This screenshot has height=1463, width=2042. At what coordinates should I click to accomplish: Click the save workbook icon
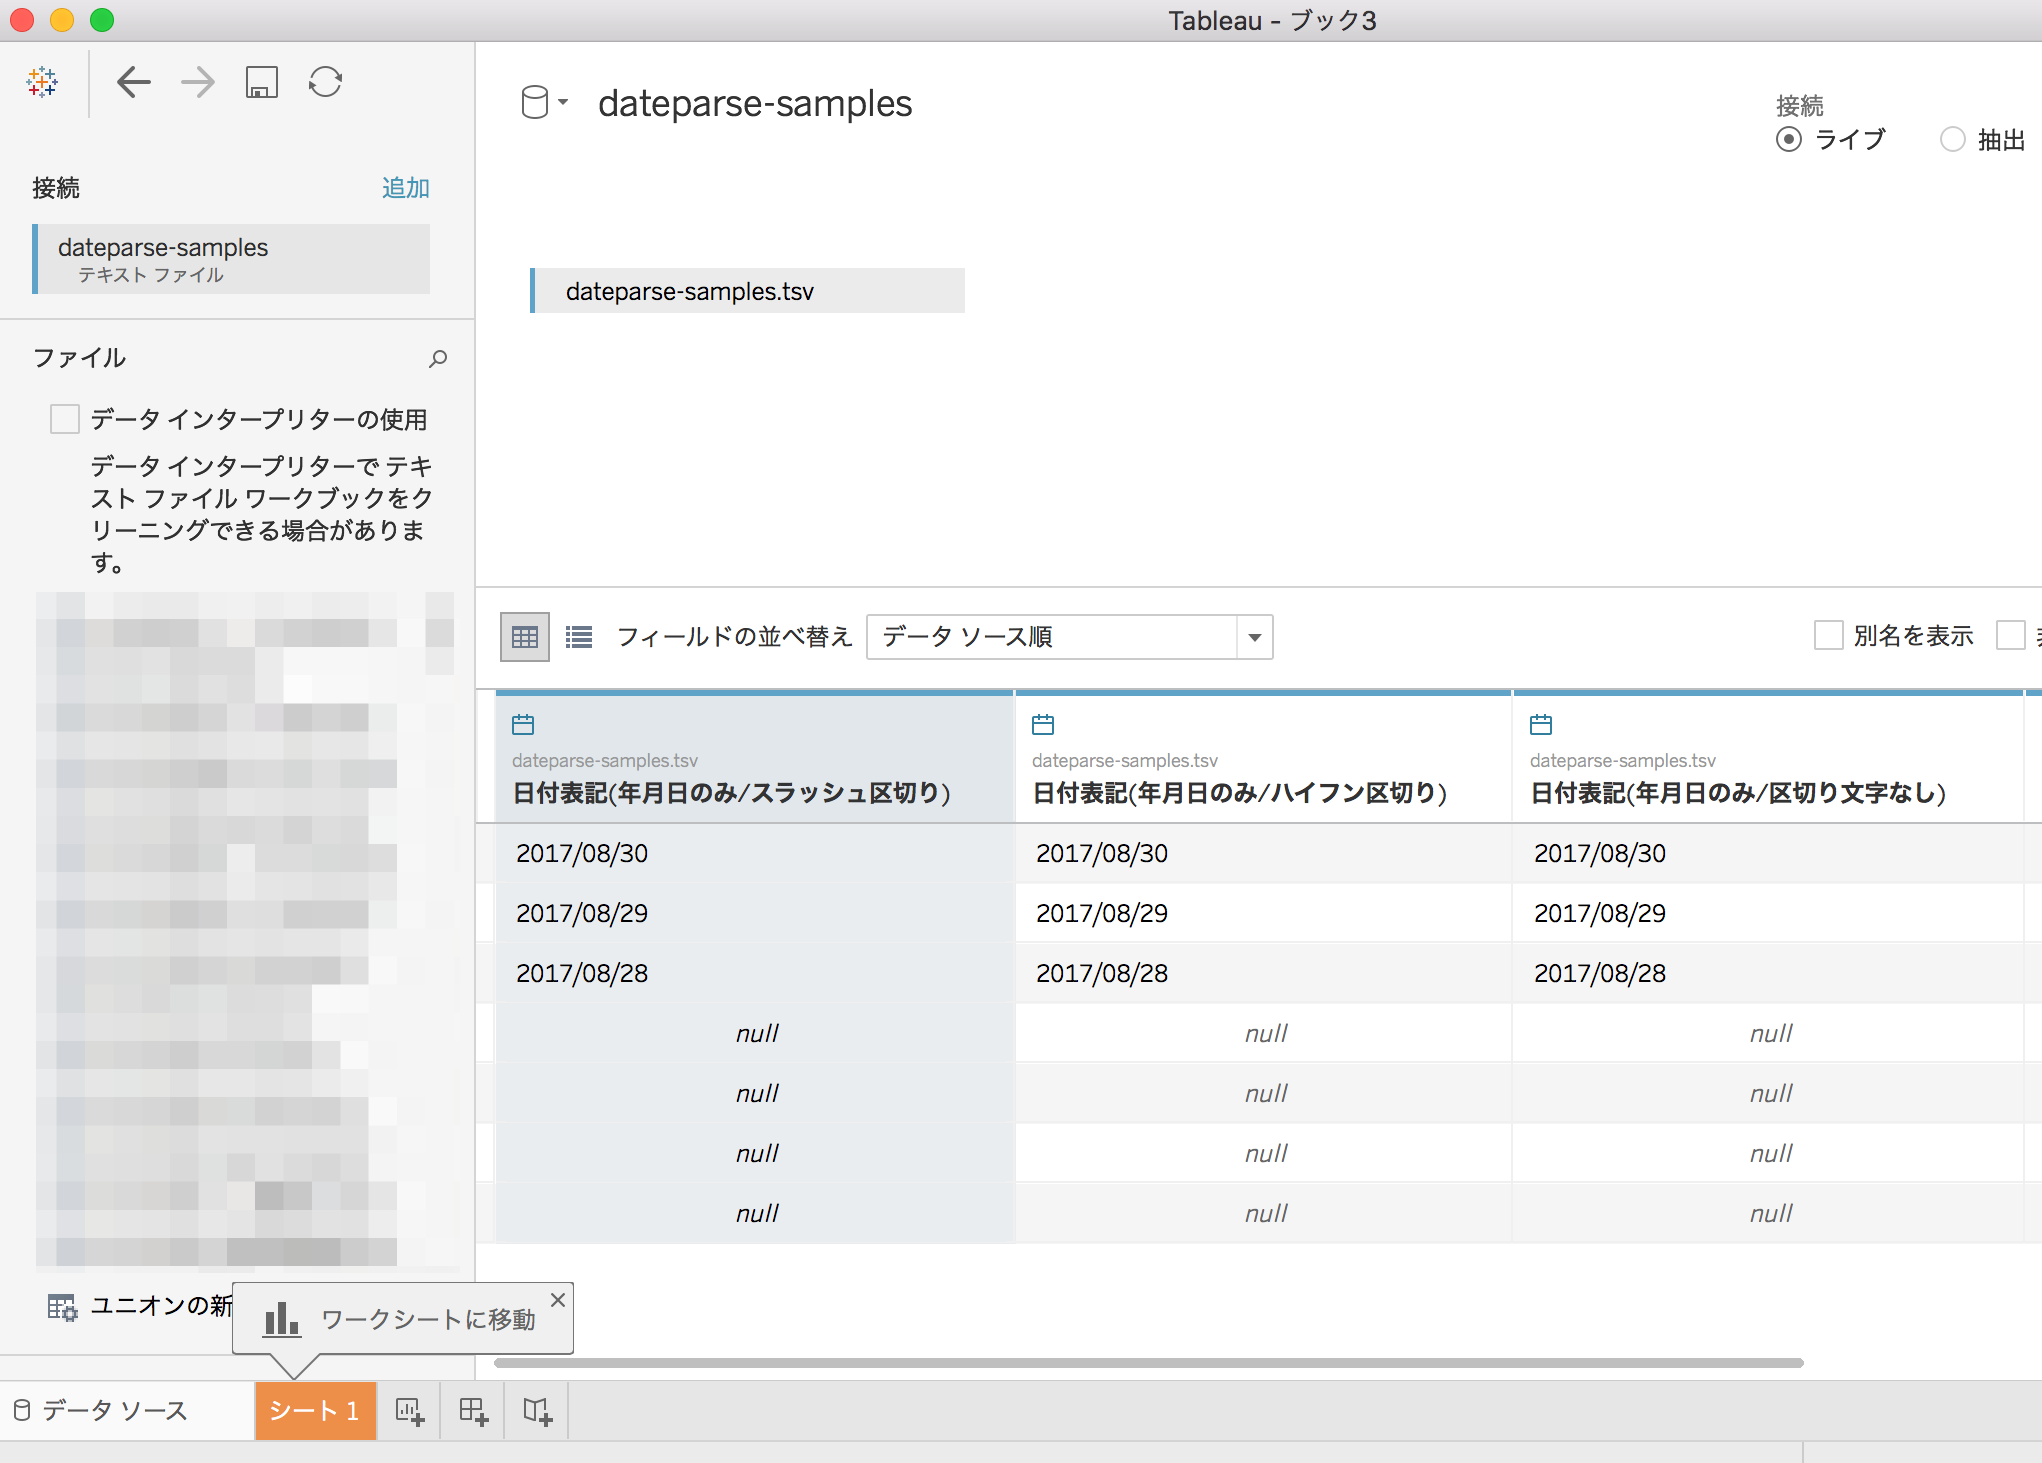click(261, 83)
